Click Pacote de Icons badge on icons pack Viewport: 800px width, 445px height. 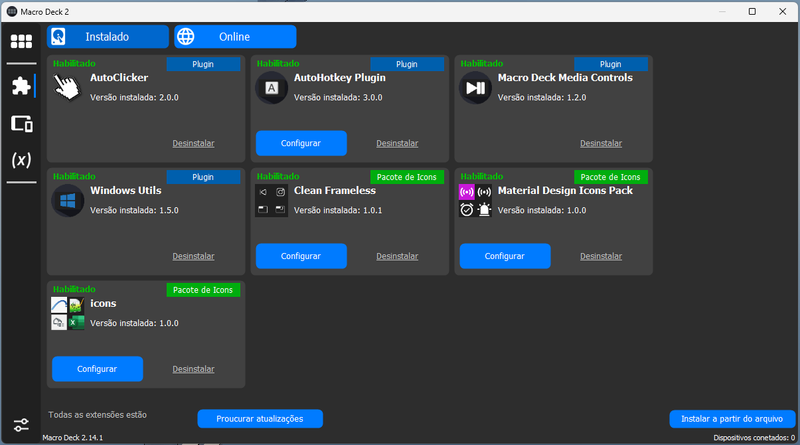[x=203, y=290]
